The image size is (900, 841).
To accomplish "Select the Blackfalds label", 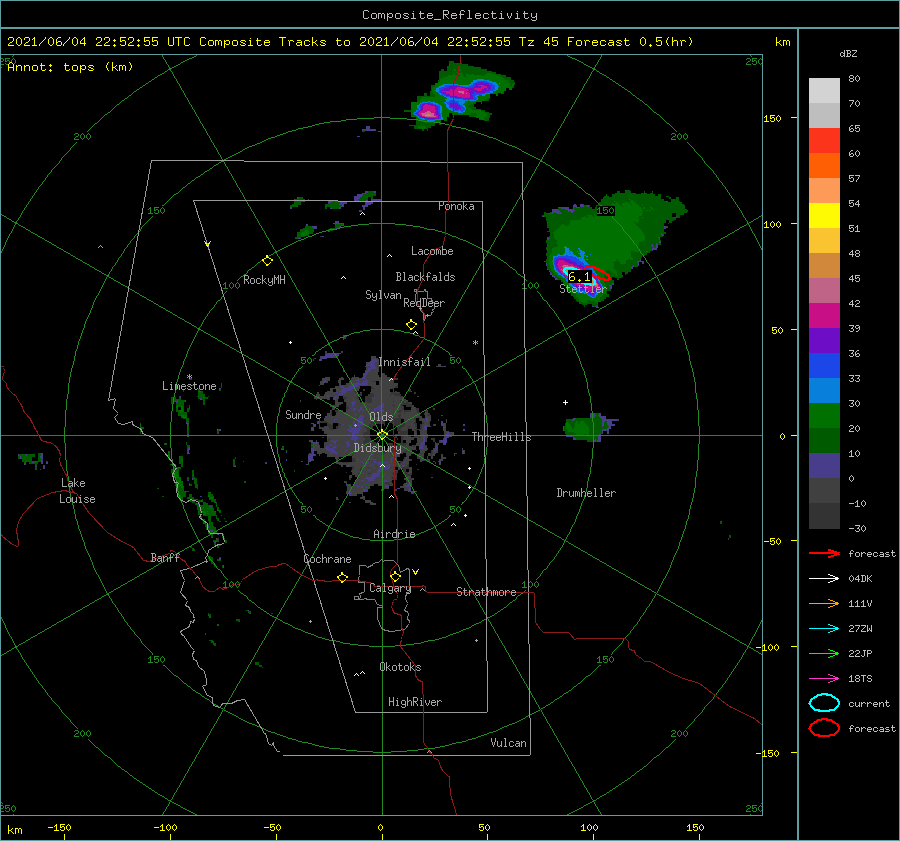I will coord(425,277).
